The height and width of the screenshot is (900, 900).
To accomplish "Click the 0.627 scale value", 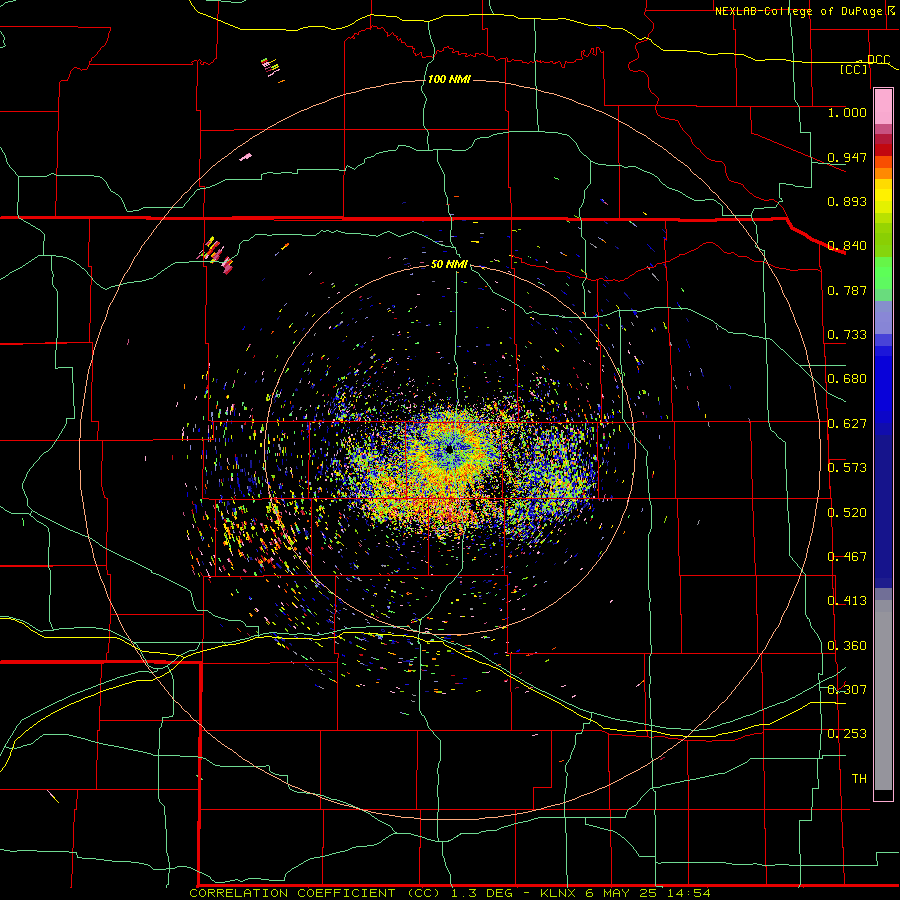I will 847,424.
